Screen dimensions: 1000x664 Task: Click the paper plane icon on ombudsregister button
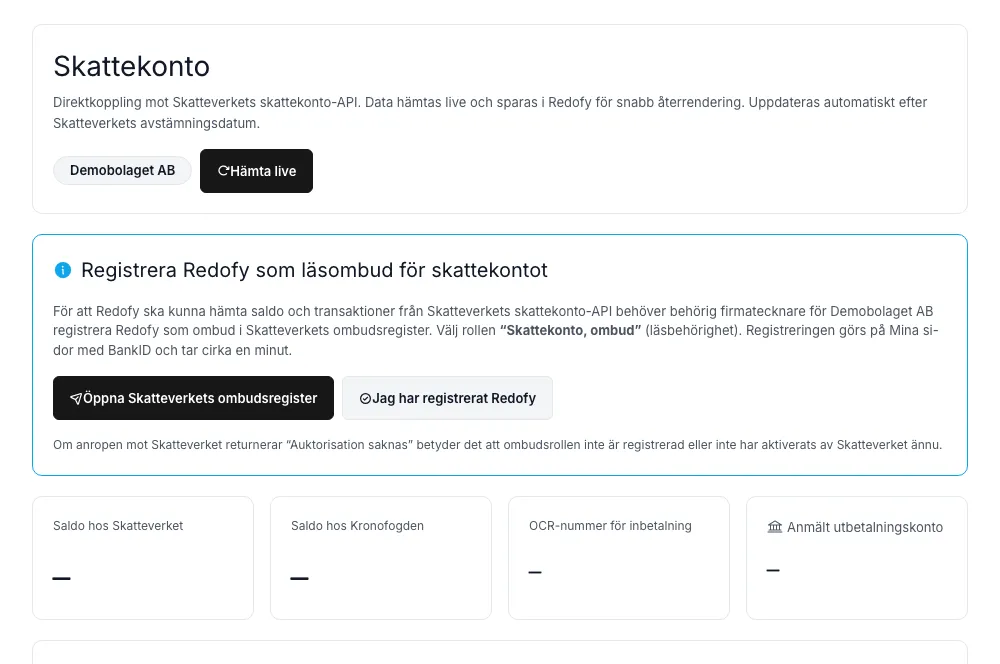(76, 399)
